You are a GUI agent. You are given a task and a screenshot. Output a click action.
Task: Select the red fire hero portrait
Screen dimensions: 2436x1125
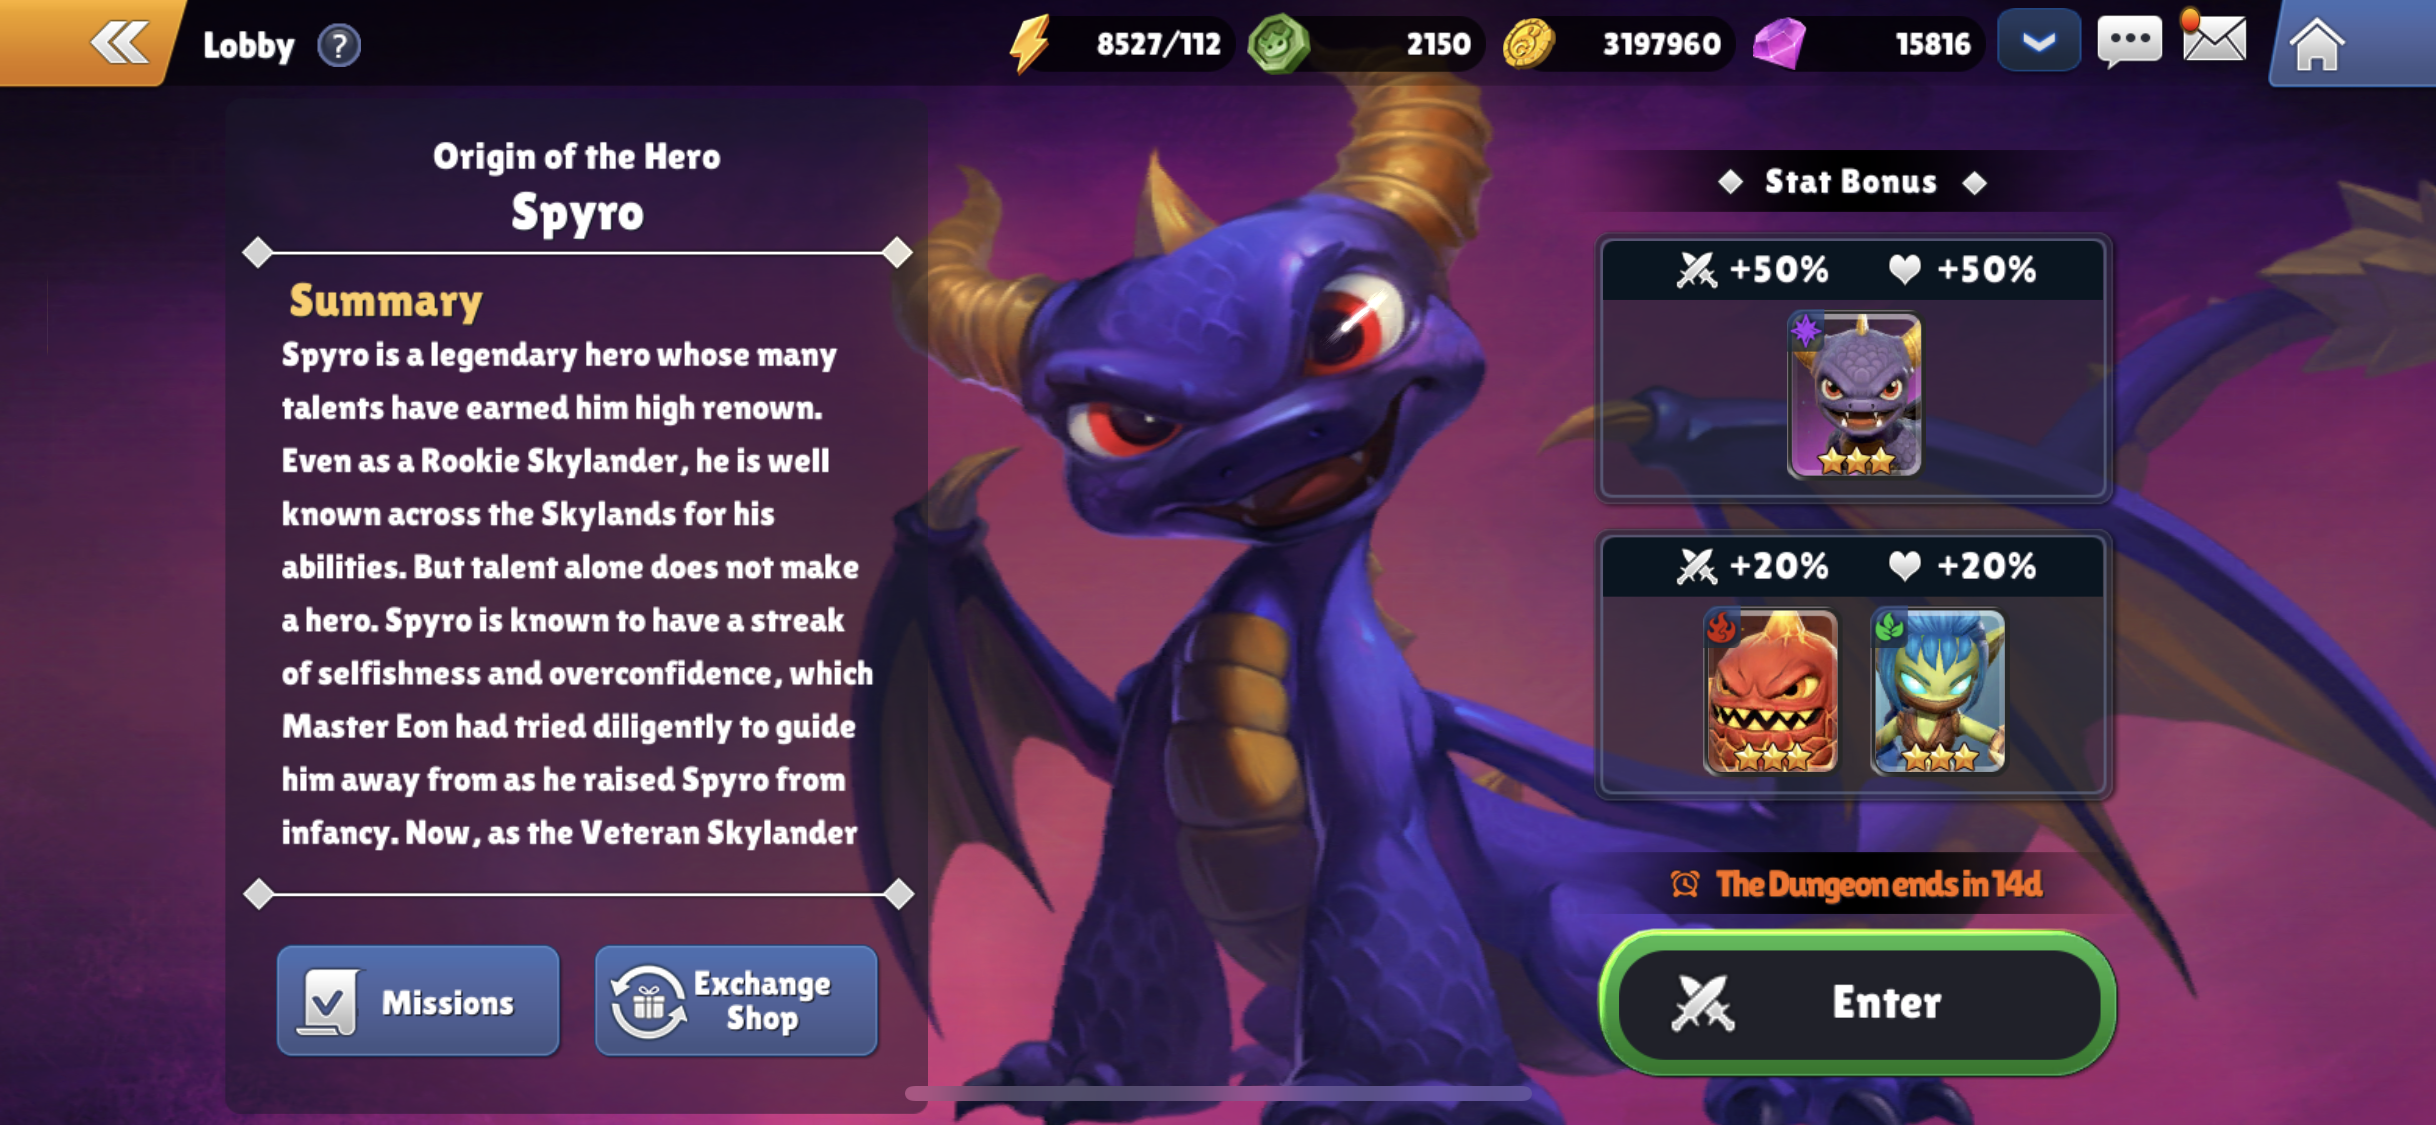(x=1770, y=692)
